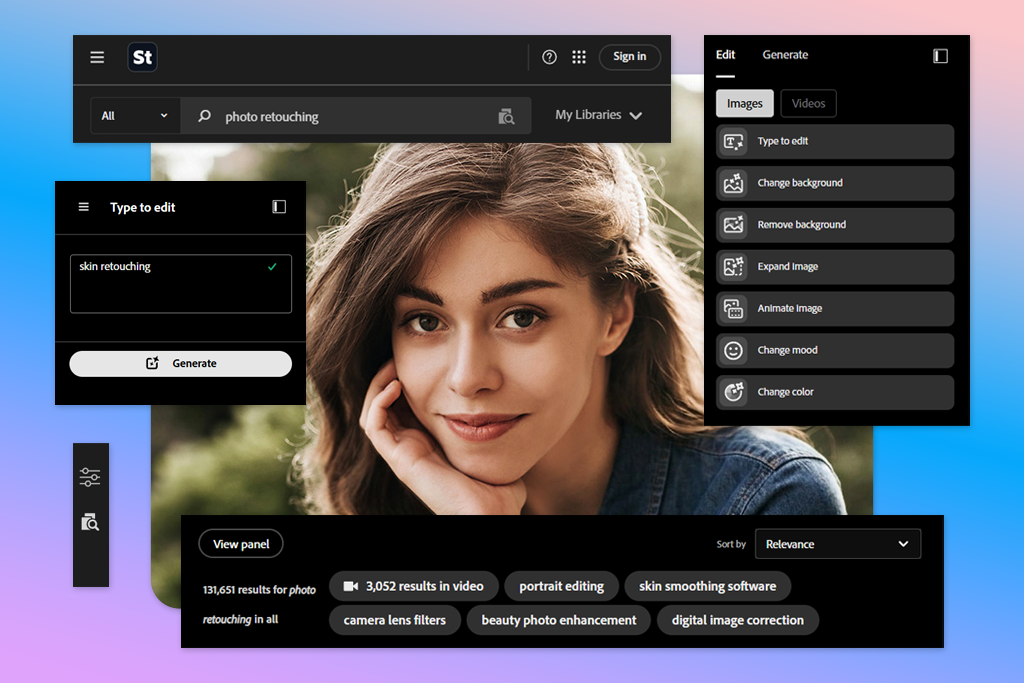Click the Change color icon
Viewport: 1024px width, 683px height.
pos(733,392)
